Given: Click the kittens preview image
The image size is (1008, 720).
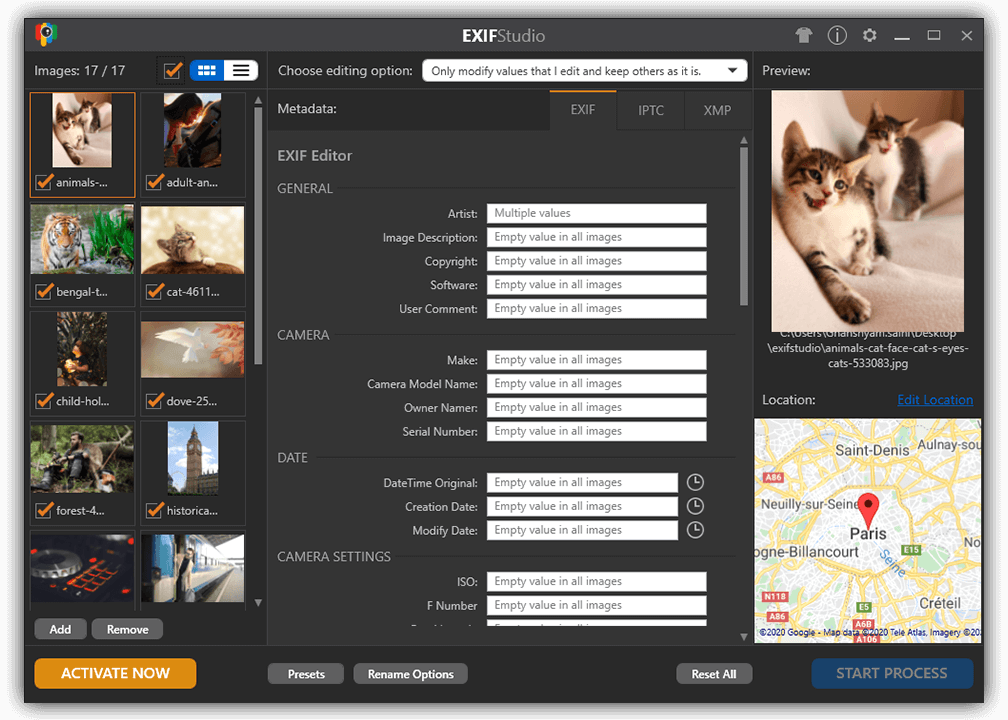Looking at the screenshot, I should tap(867, 211).
